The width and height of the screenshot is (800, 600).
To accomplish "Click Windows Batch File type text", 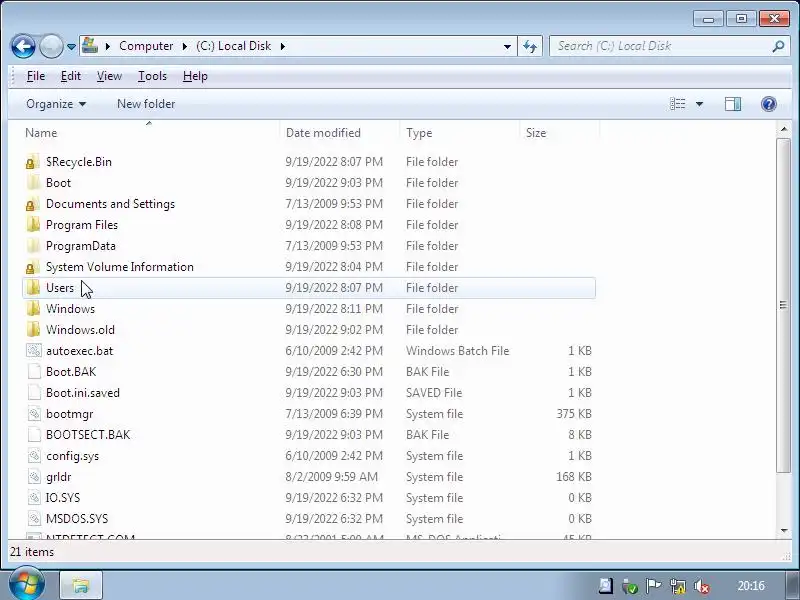I will point(458,351).
